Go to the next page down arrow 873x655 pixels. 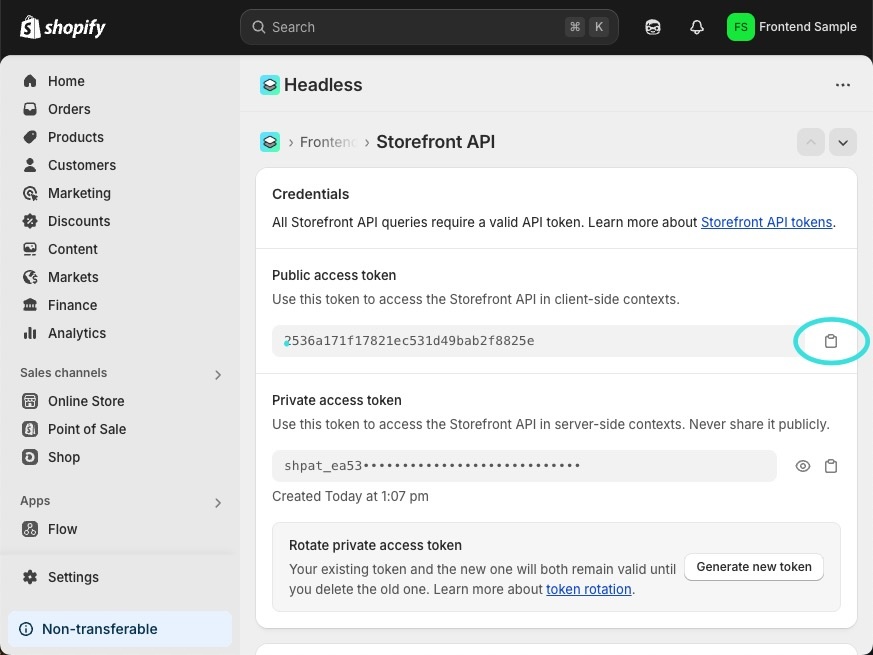[x=843, y=143]
